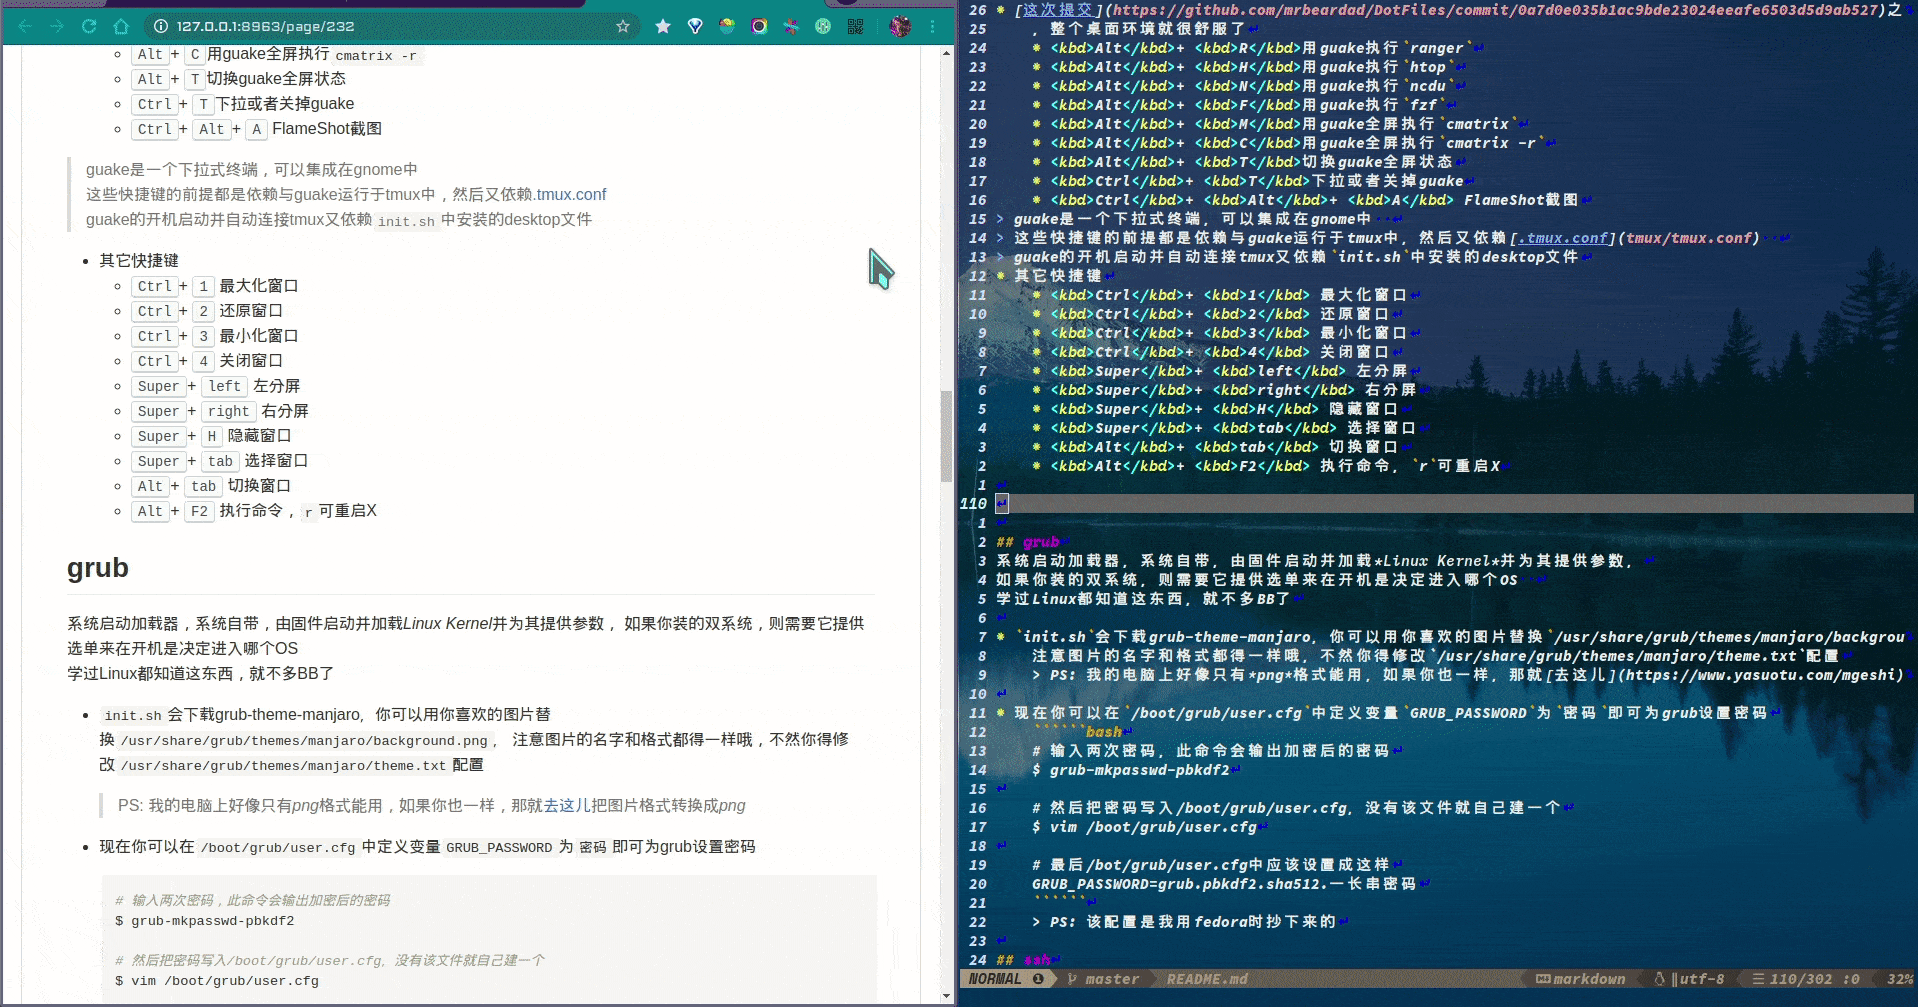Click the editor line $ grub-mkpasswd-pbkdf2
Image resolution: width=1918 pixels, height=1007 pixels.
pos(1136,770)
